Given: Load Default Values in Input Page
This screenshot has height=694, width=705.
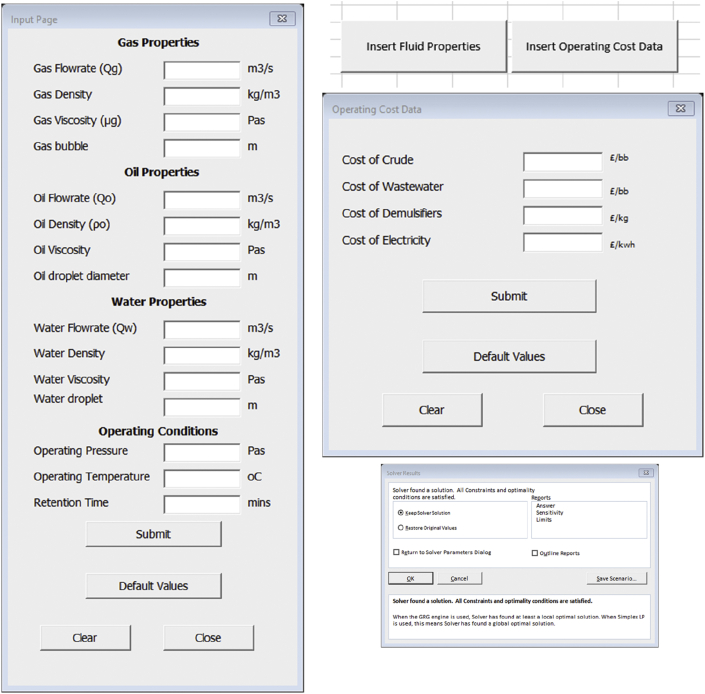Looking at the screenshot, I should tap(153, 586).
